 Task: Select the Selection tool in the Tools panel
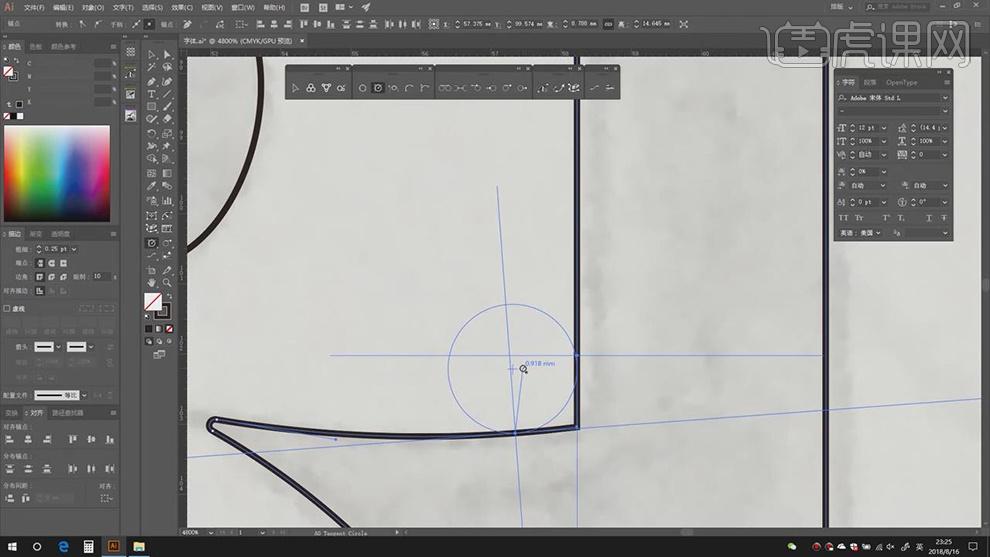point(152,55)
